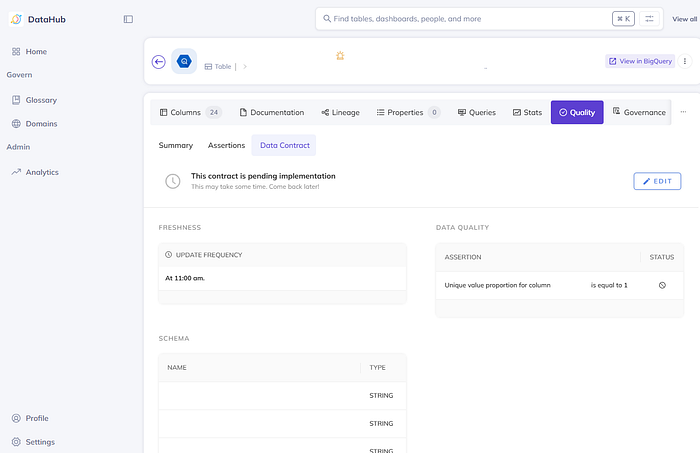The width and height of the screenshot is (700, 453).
Task: Switch to the Documentation tab
Action: (272, 112)
